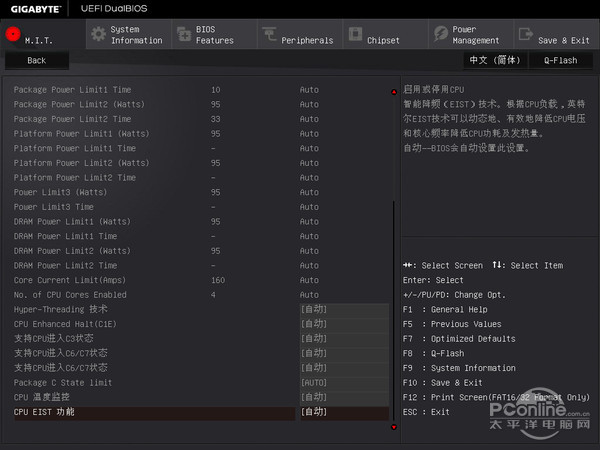Viewport: 600px width, 450px height.
Task: Open CPU EIST 功能 [自动] value box
Action: [344, 412]
